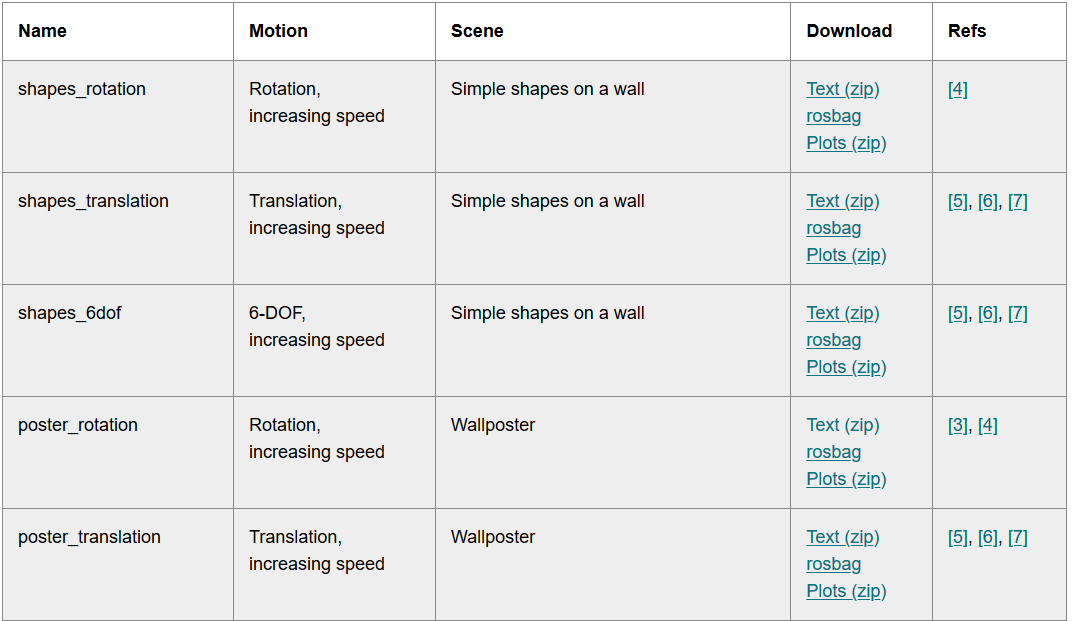The image size is (1073, 621).
Task: Download Plots (zip) for shapes_6dof
Action: coord(846,367)
